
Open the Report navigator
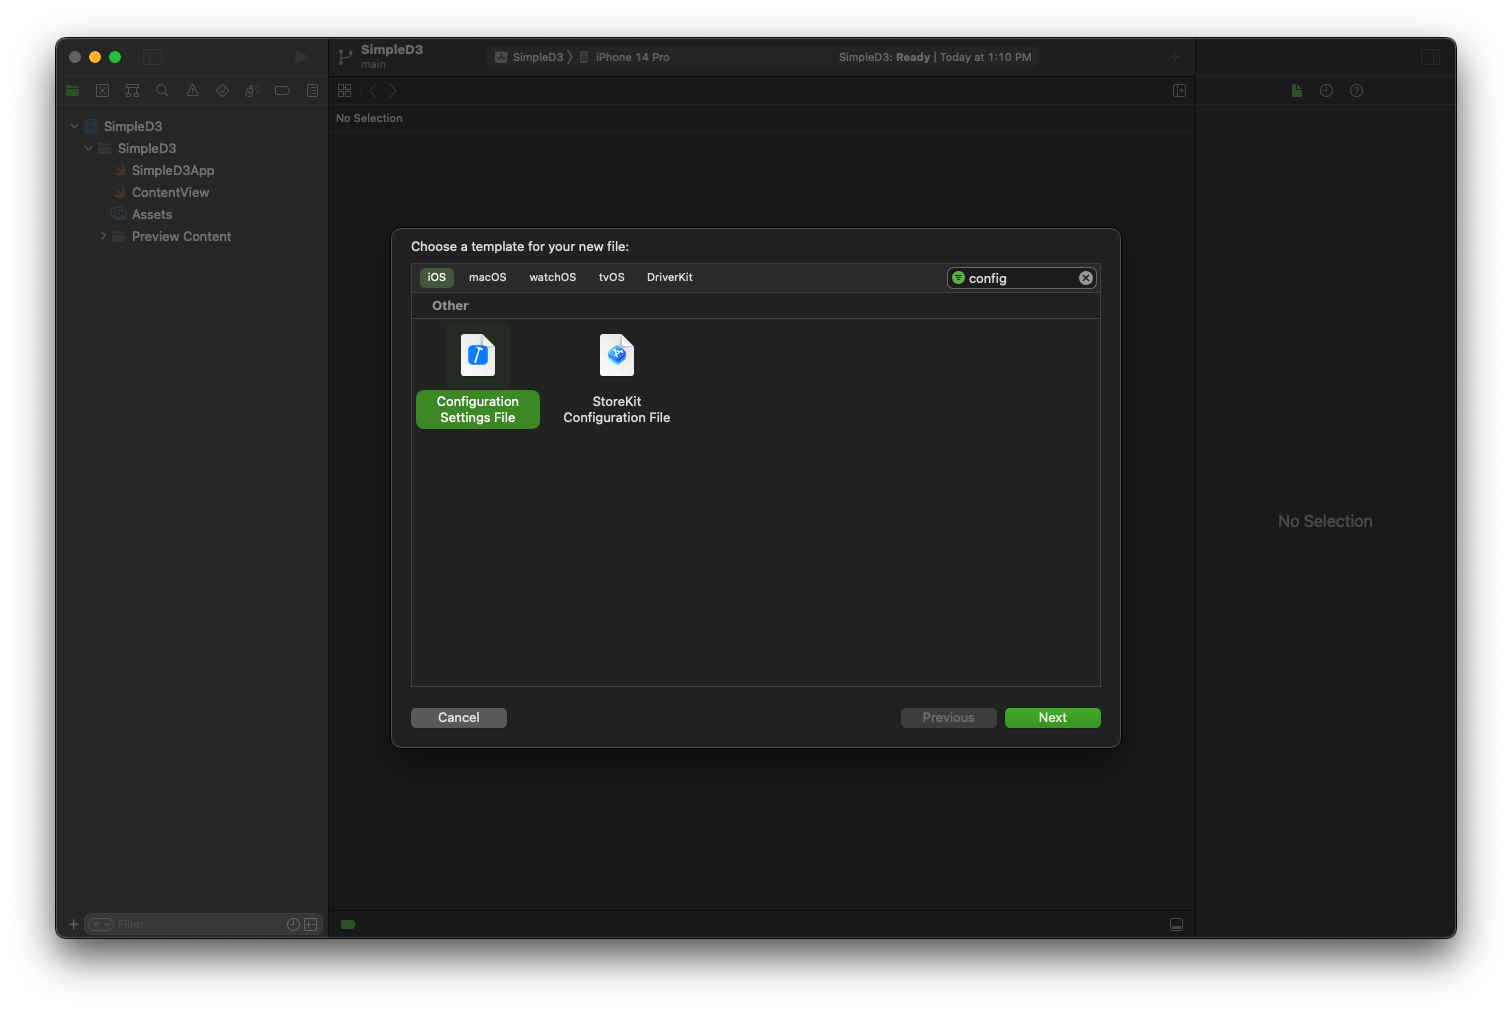312,91
